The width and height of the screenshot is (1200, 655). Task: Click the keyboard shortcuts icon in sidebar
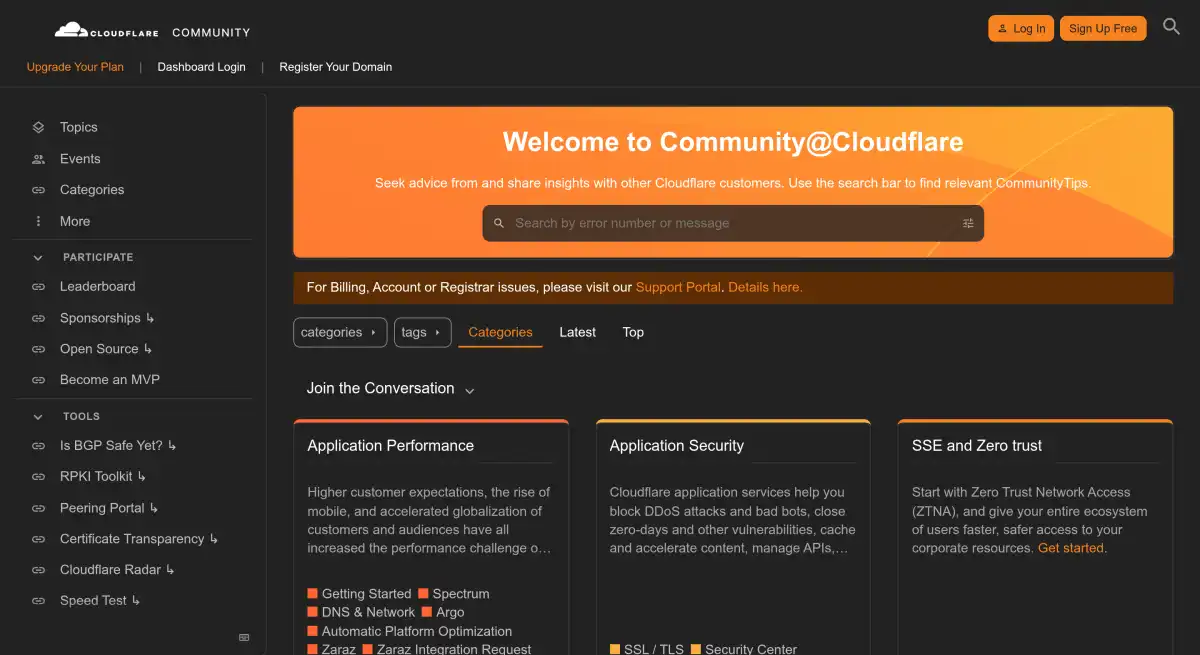(244, 637)
